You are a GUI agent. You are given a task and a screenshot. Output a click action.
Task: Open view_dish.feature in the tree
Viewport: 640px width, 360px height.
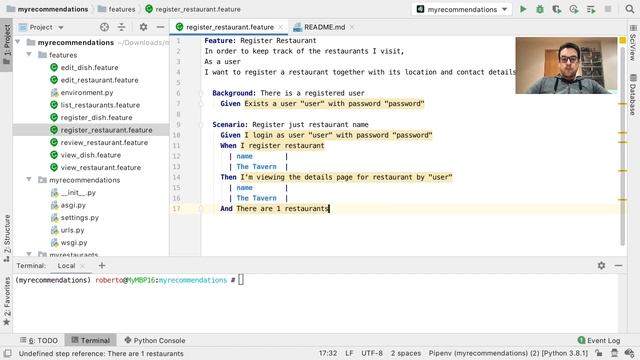pos(91,155)
